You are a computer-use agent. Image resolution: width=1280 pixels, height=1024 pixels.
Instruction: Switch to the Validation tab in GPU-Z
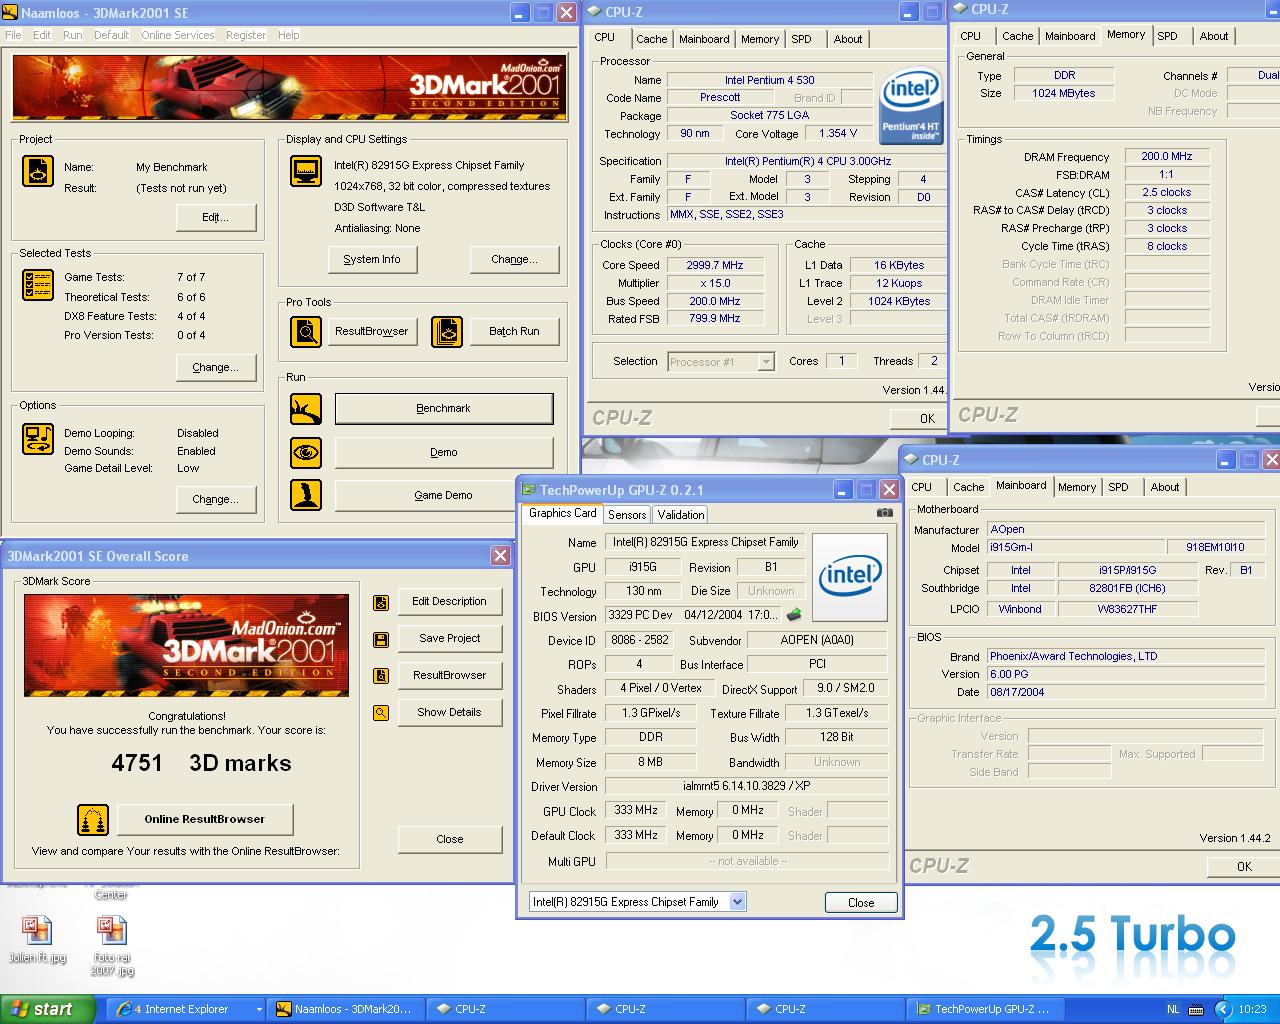pos(681,515)
